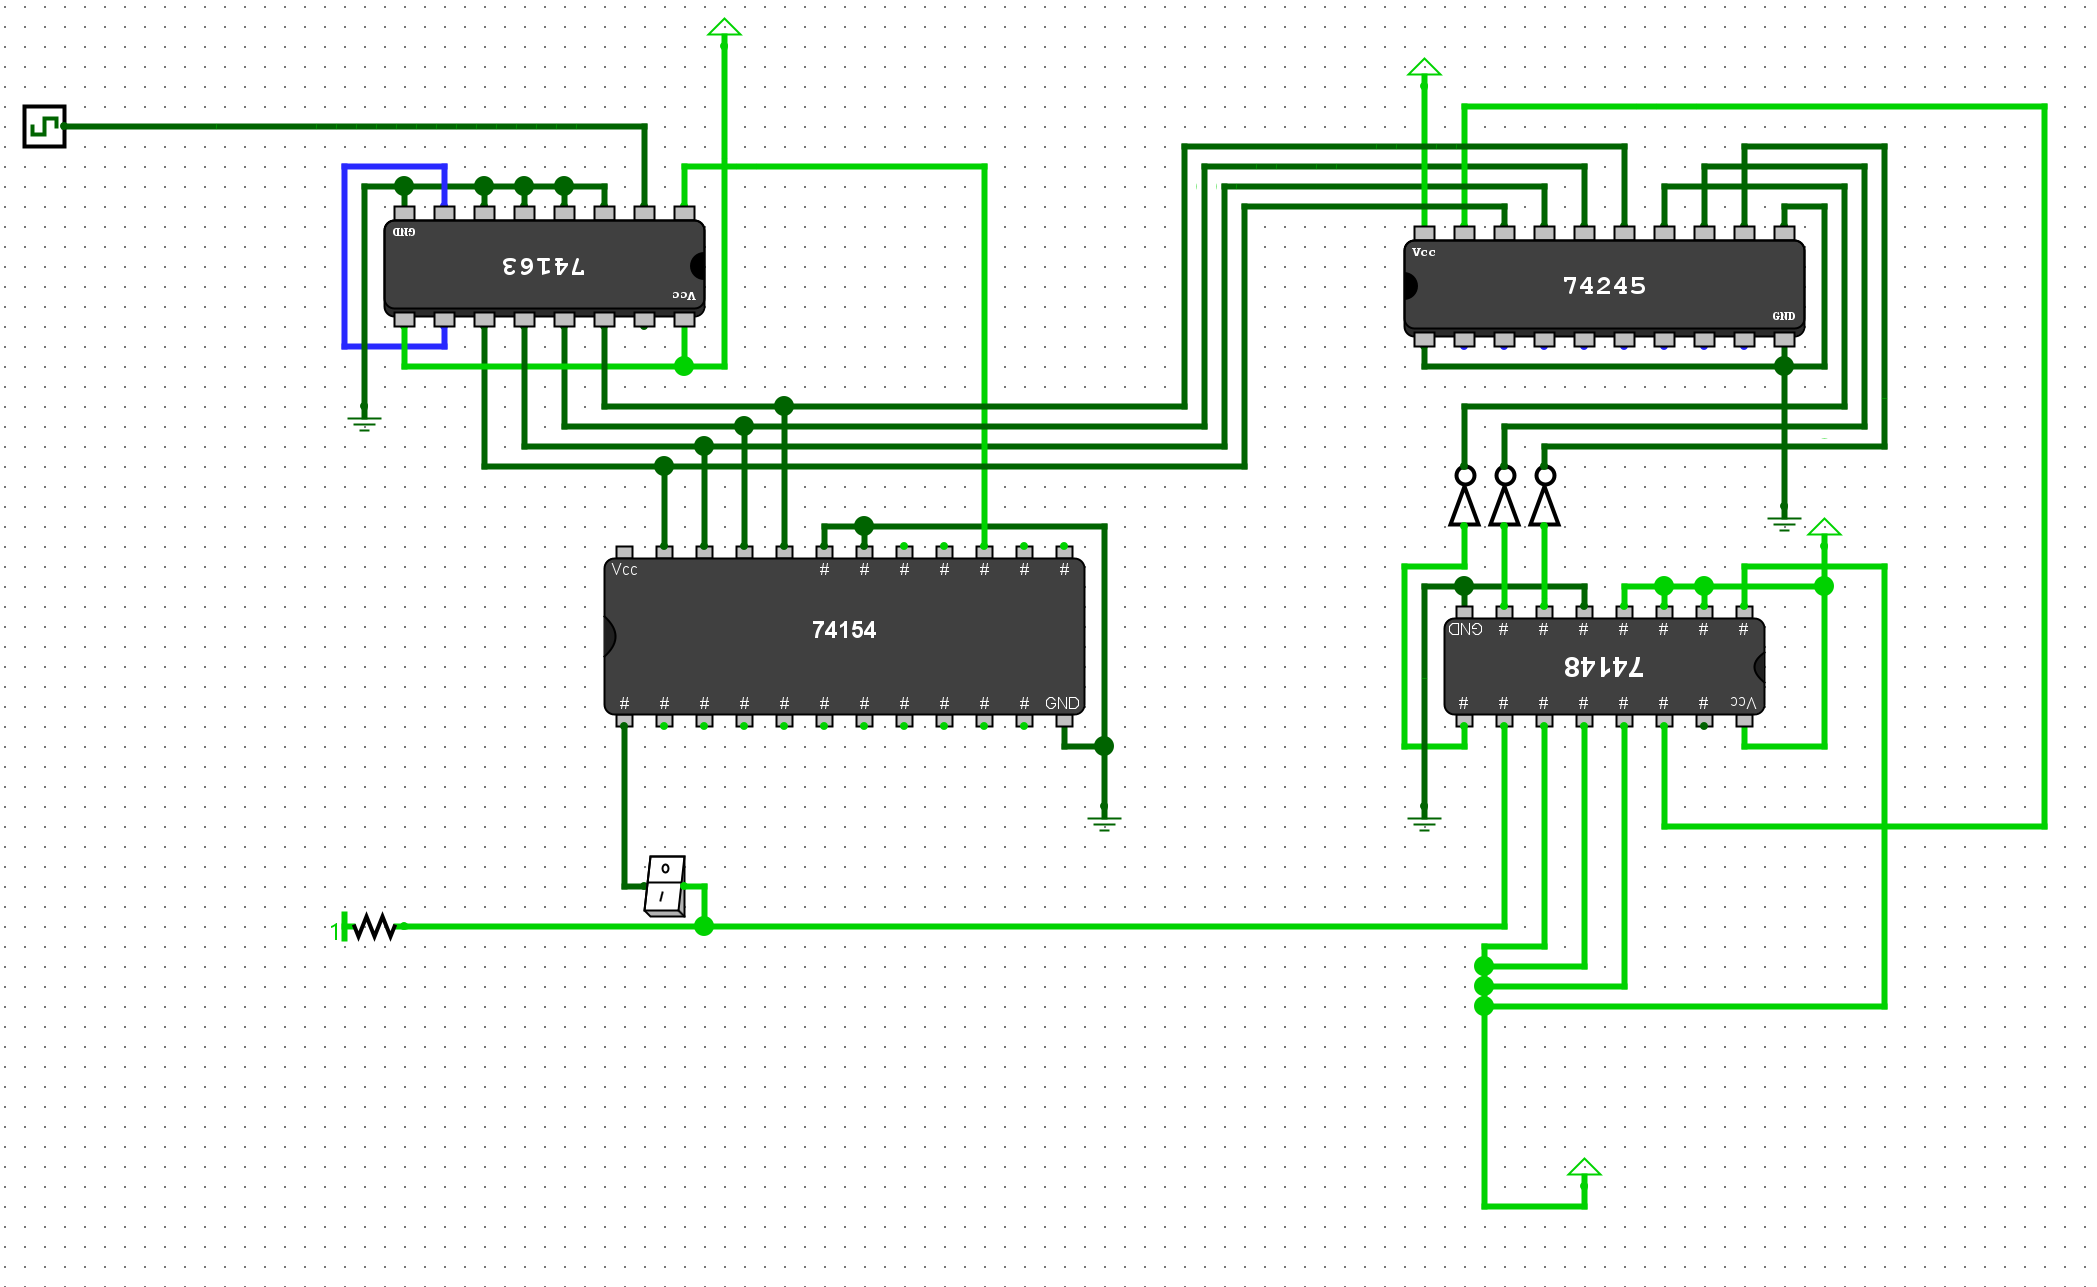Screen dimensions: 2097x1287
Task: Click power arrow at bottom of canvas
Action: [x=1584, y=1168]
